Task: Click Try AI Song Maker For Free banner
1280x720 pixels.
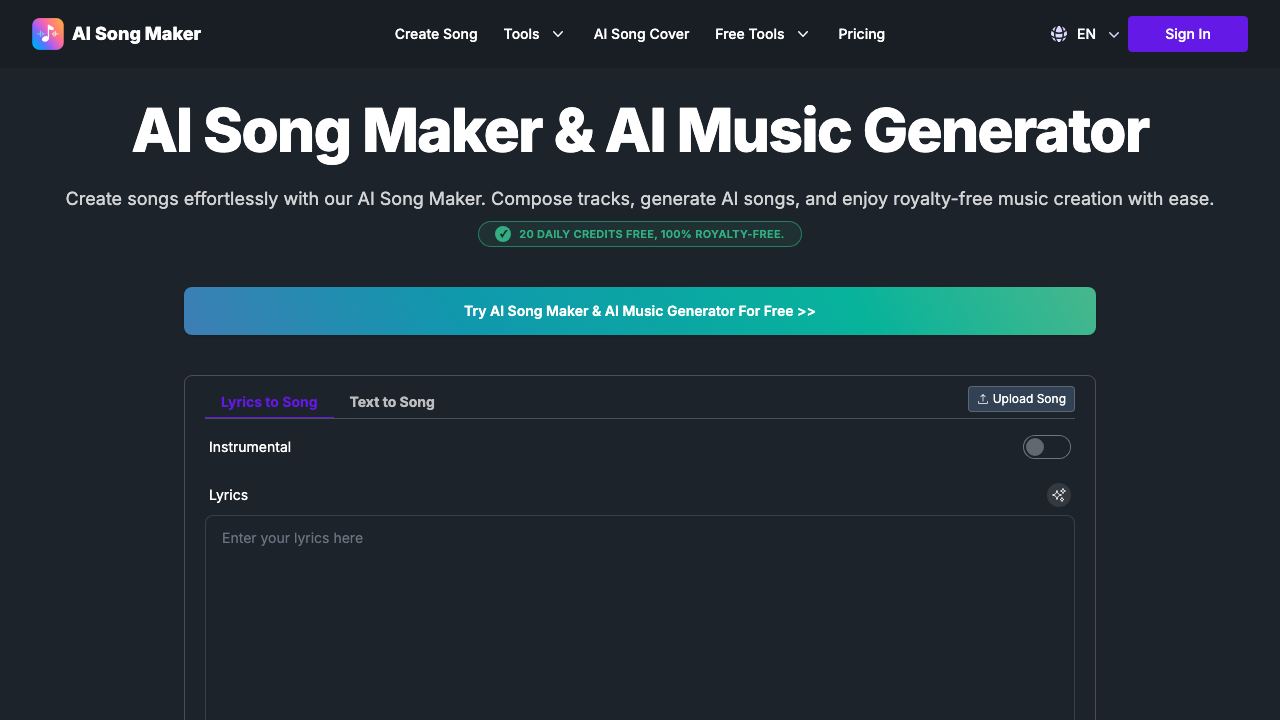Action: point(640,311)
